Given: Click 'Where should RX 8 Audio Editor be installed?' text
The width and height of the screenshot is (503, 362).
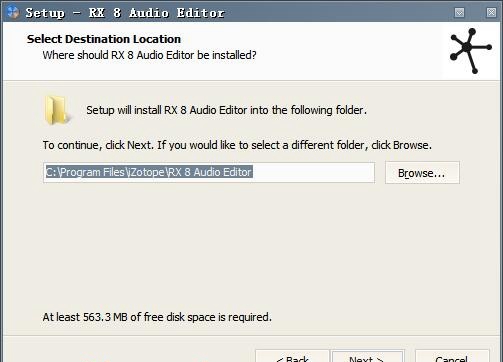Looking at the screenshot, I should 149,55.
